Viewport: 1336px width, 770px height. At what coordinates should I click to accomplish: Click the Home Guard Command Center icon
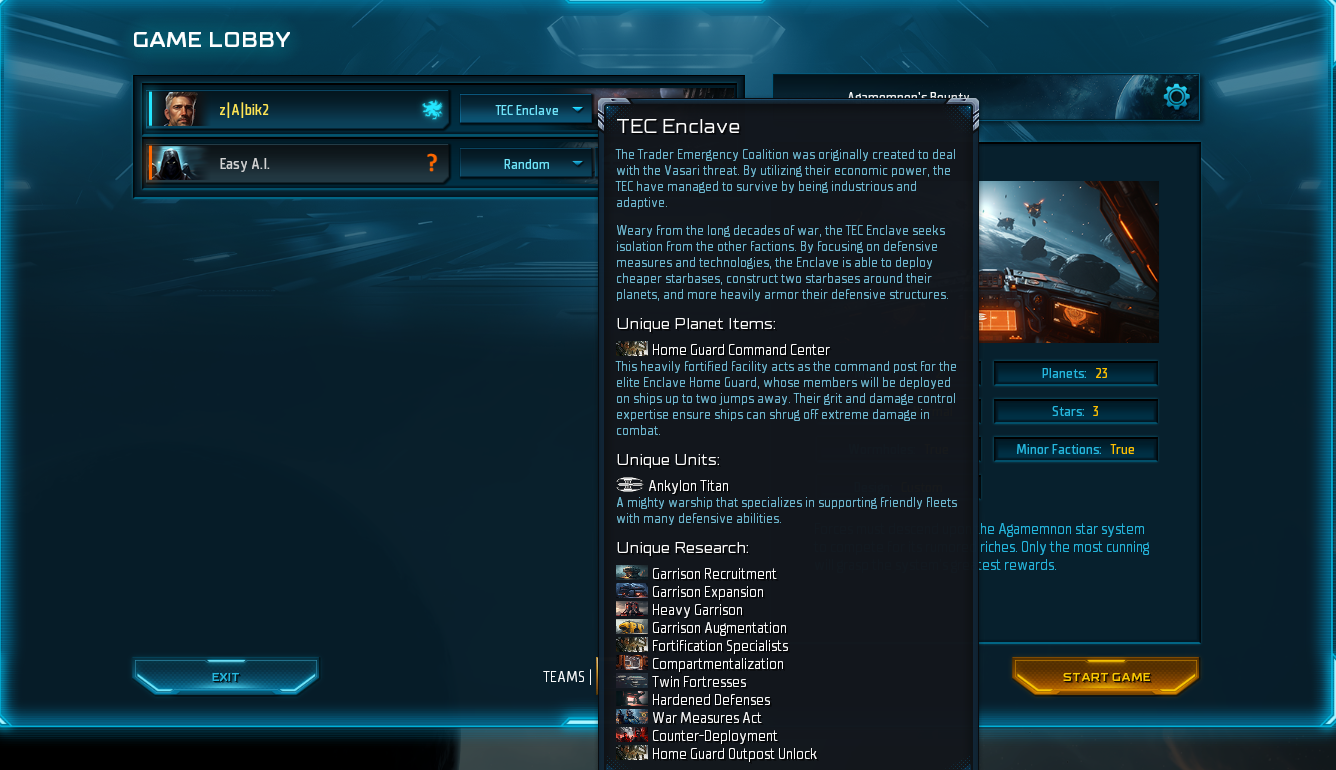(632, 349)
